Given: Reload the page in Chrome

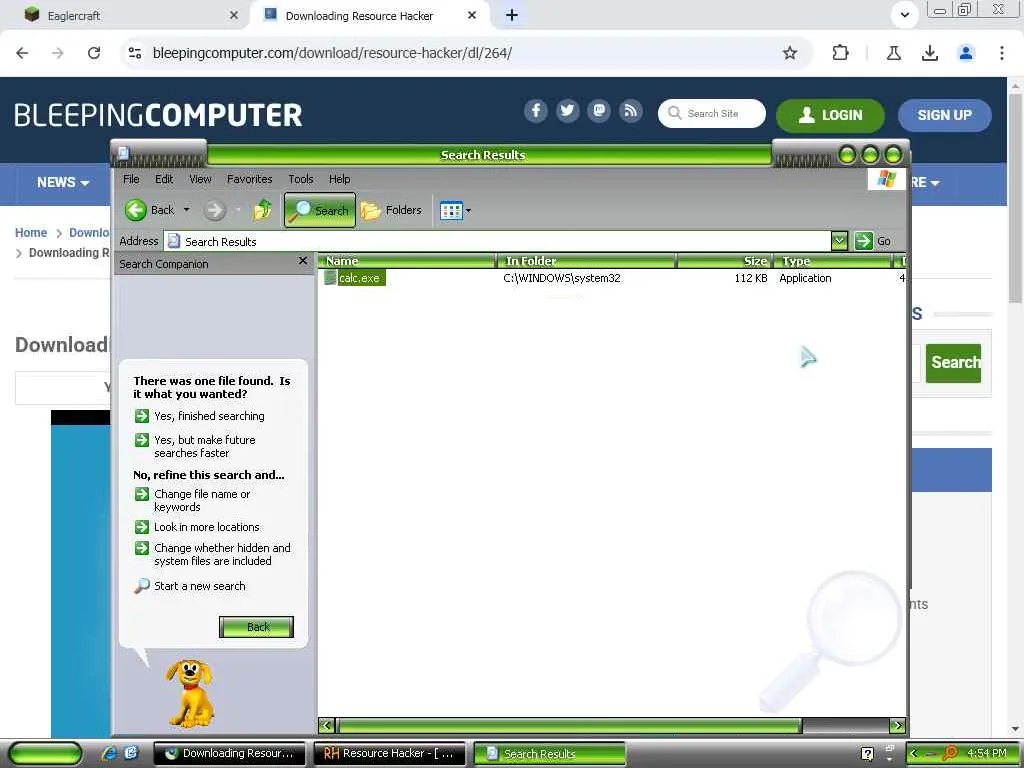Looking at the screenshot, I should (94, 53).
